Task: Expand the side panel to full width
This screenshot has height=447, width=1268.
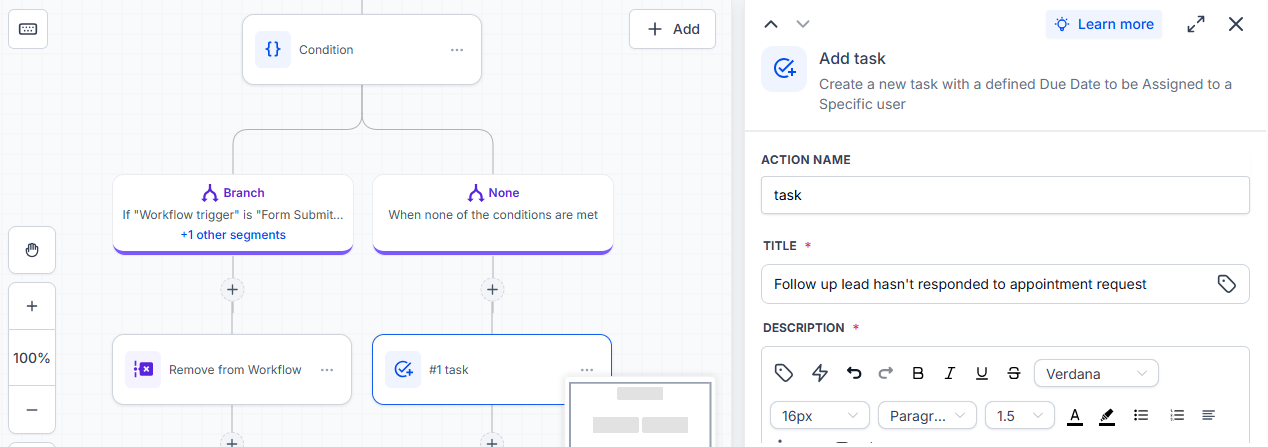Action: click(1196, 25)
